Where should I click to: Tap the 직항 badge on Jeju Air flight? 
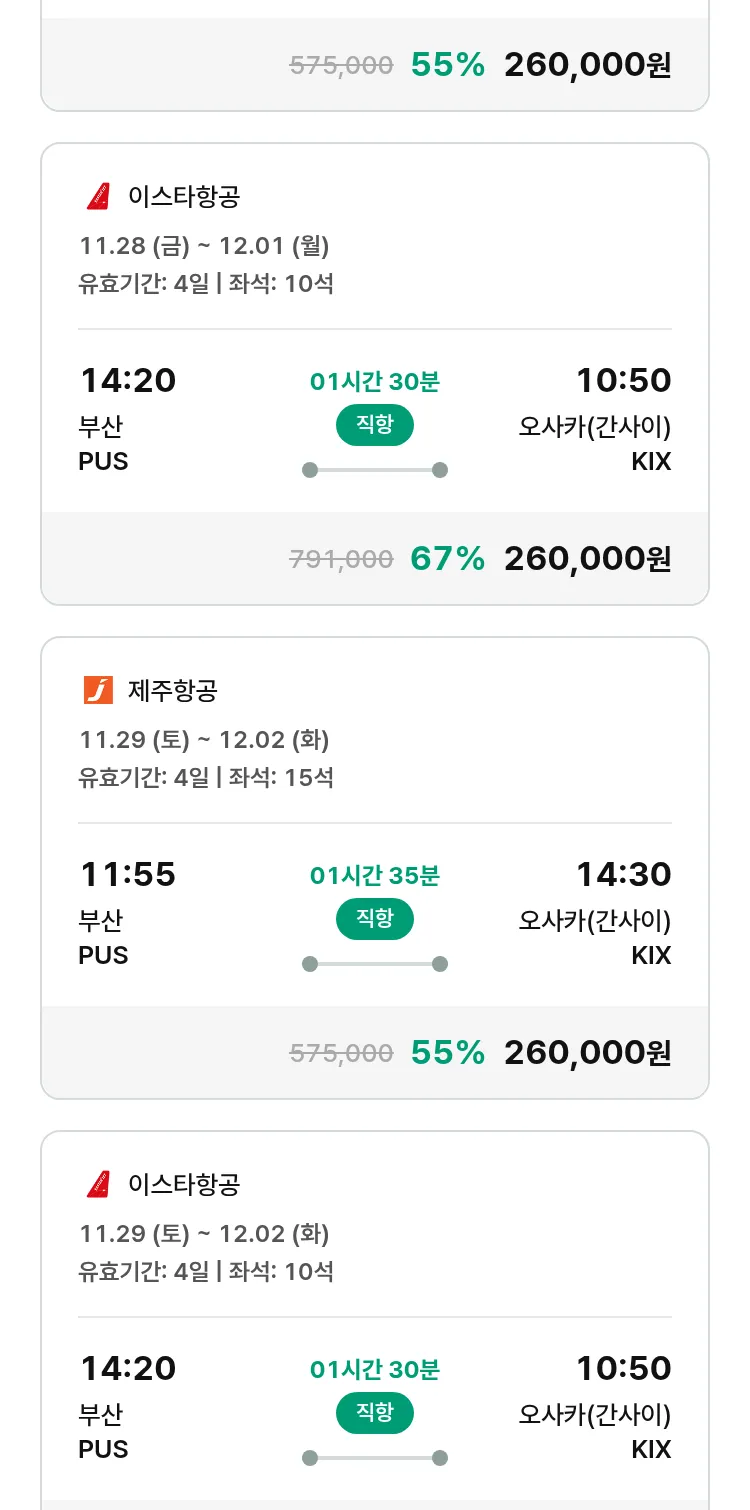coord(375,919)
